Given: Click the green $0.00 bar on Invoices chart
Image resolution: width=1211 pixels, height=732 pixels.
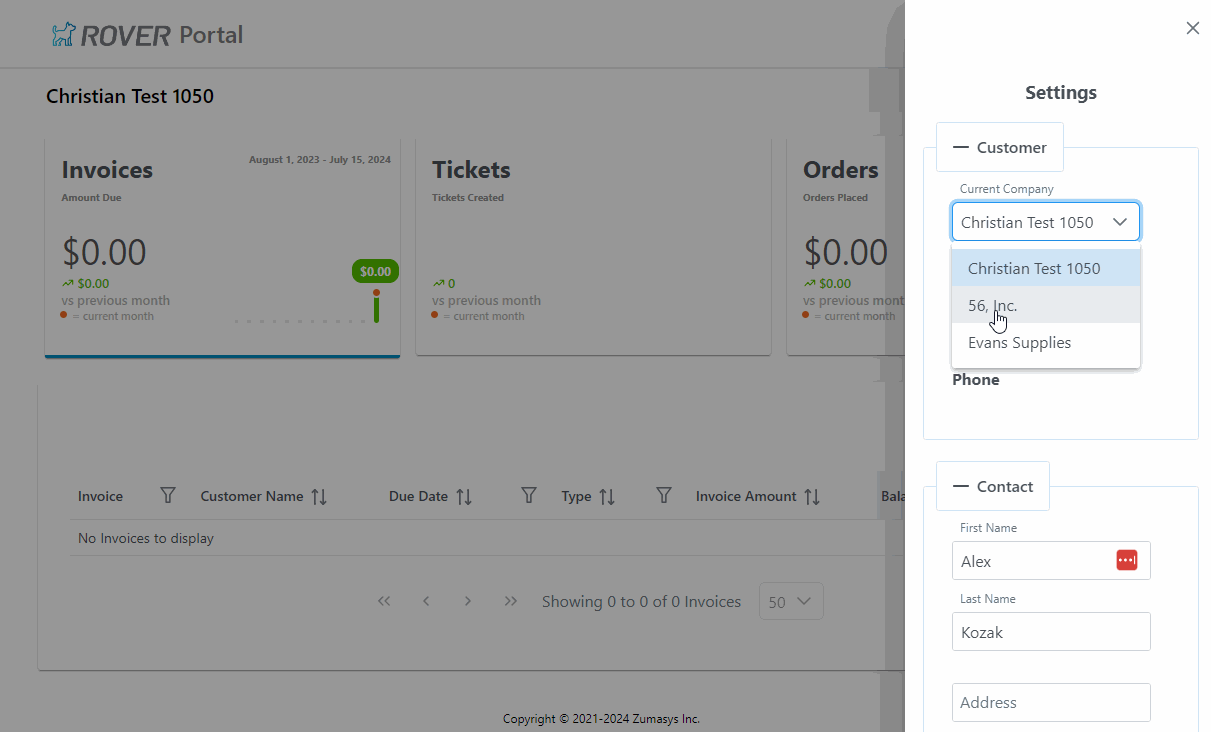Looking at the screenshot, I should click(375, 270).
